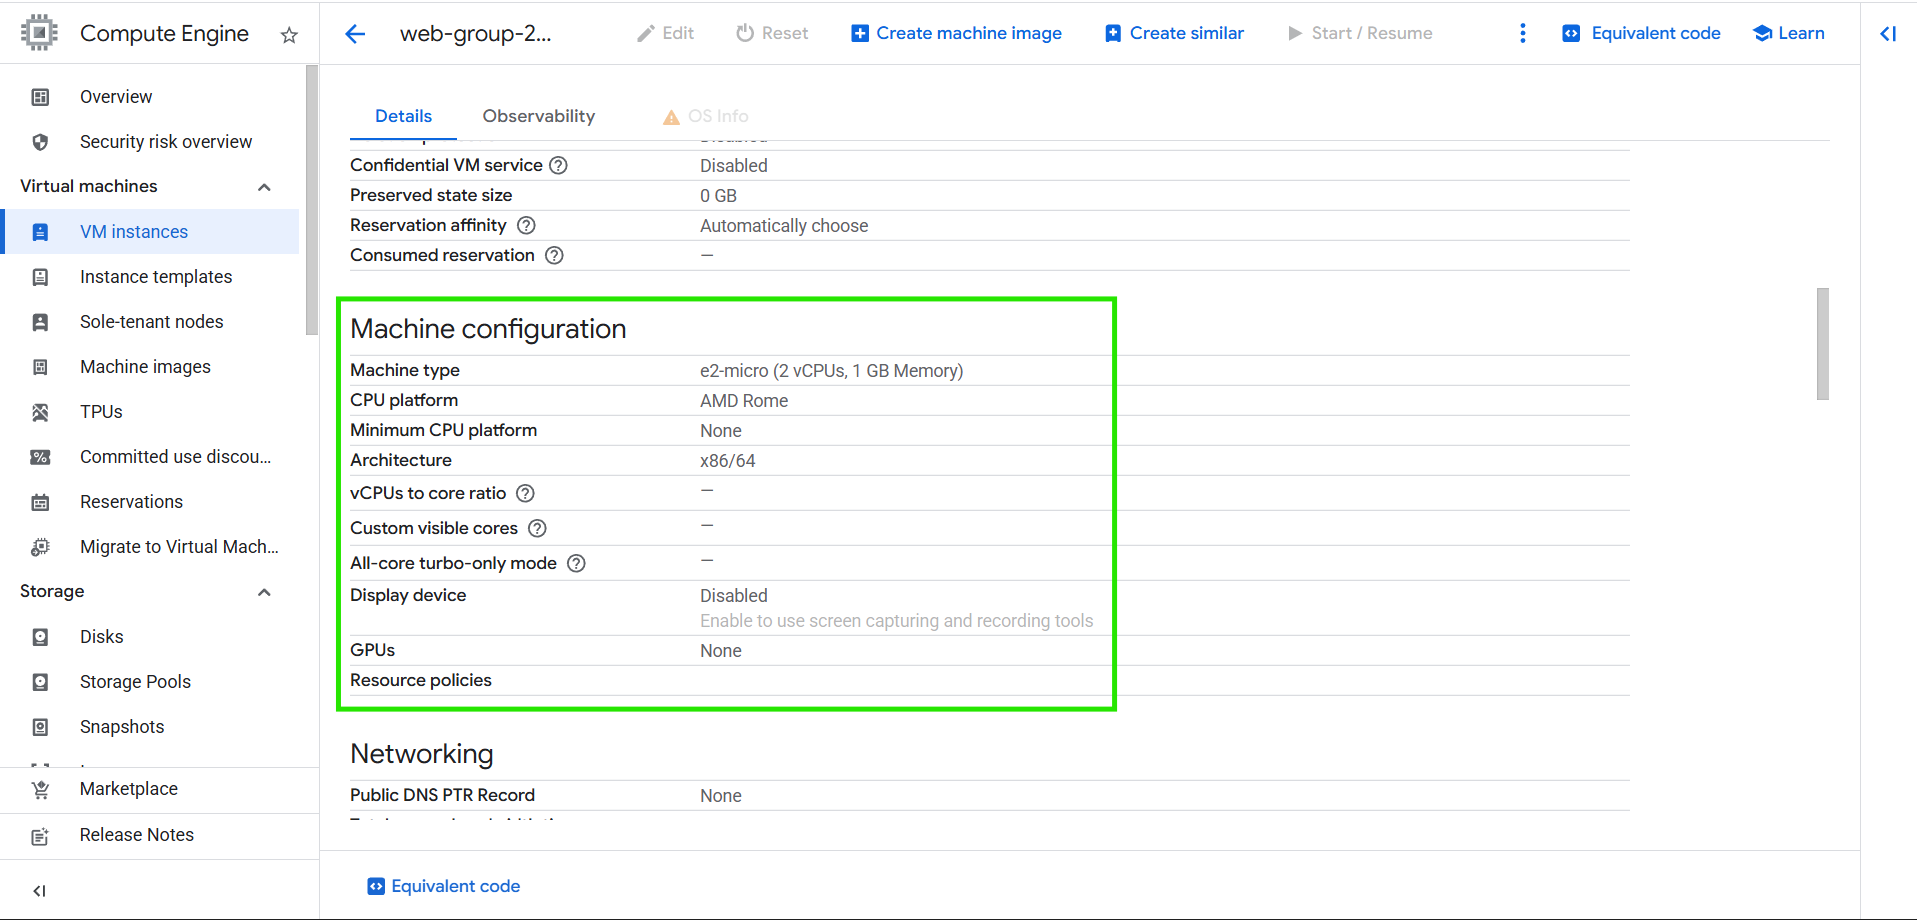This screenshot has height=920, width=1917.
Task: Click Start / Resume button
Action: pyautogui.click(x=1360, y=33)
